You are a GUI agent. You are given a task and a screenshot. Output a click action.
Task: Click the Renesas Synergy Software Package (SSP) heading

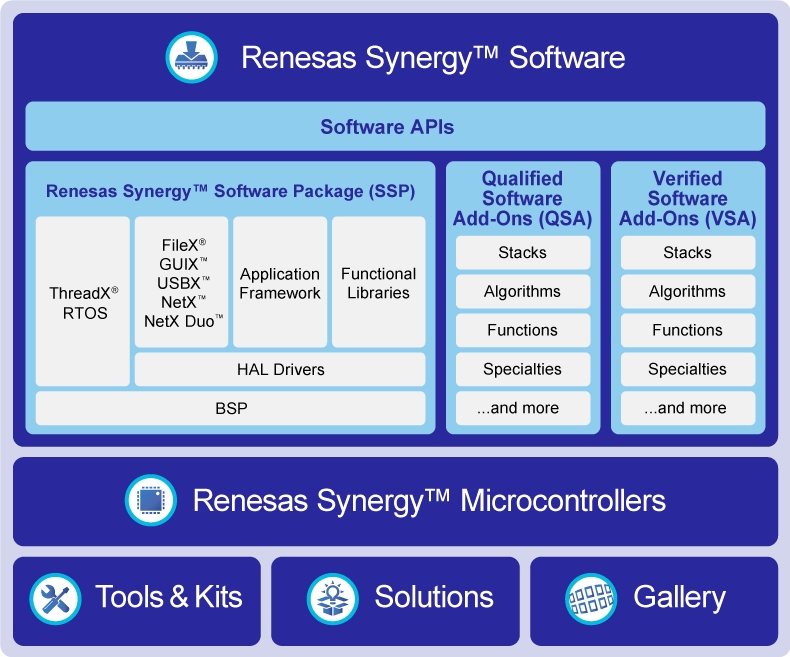point(230,190)
